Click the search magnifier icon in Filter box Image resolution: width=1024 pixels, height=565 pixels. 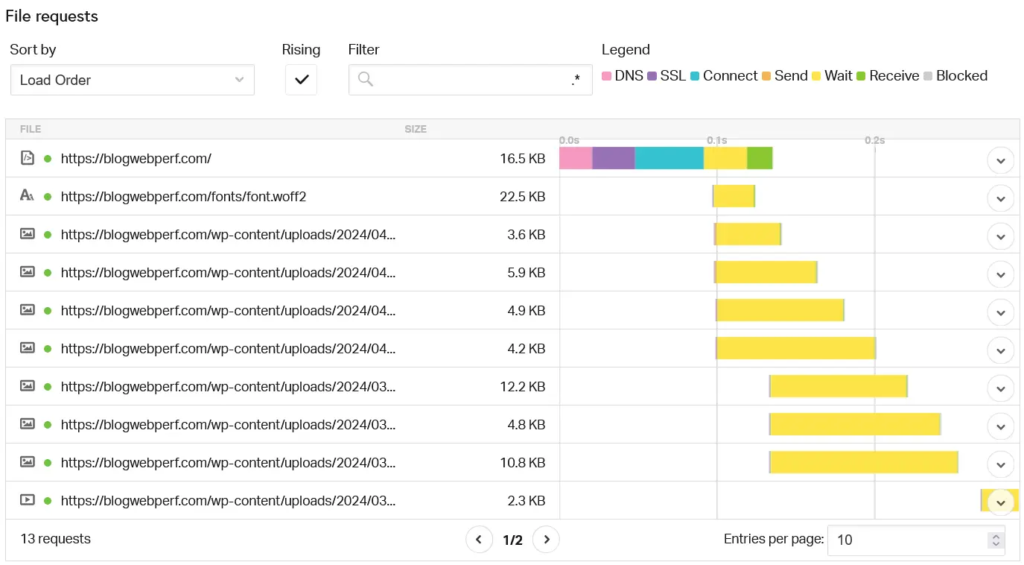365,80
